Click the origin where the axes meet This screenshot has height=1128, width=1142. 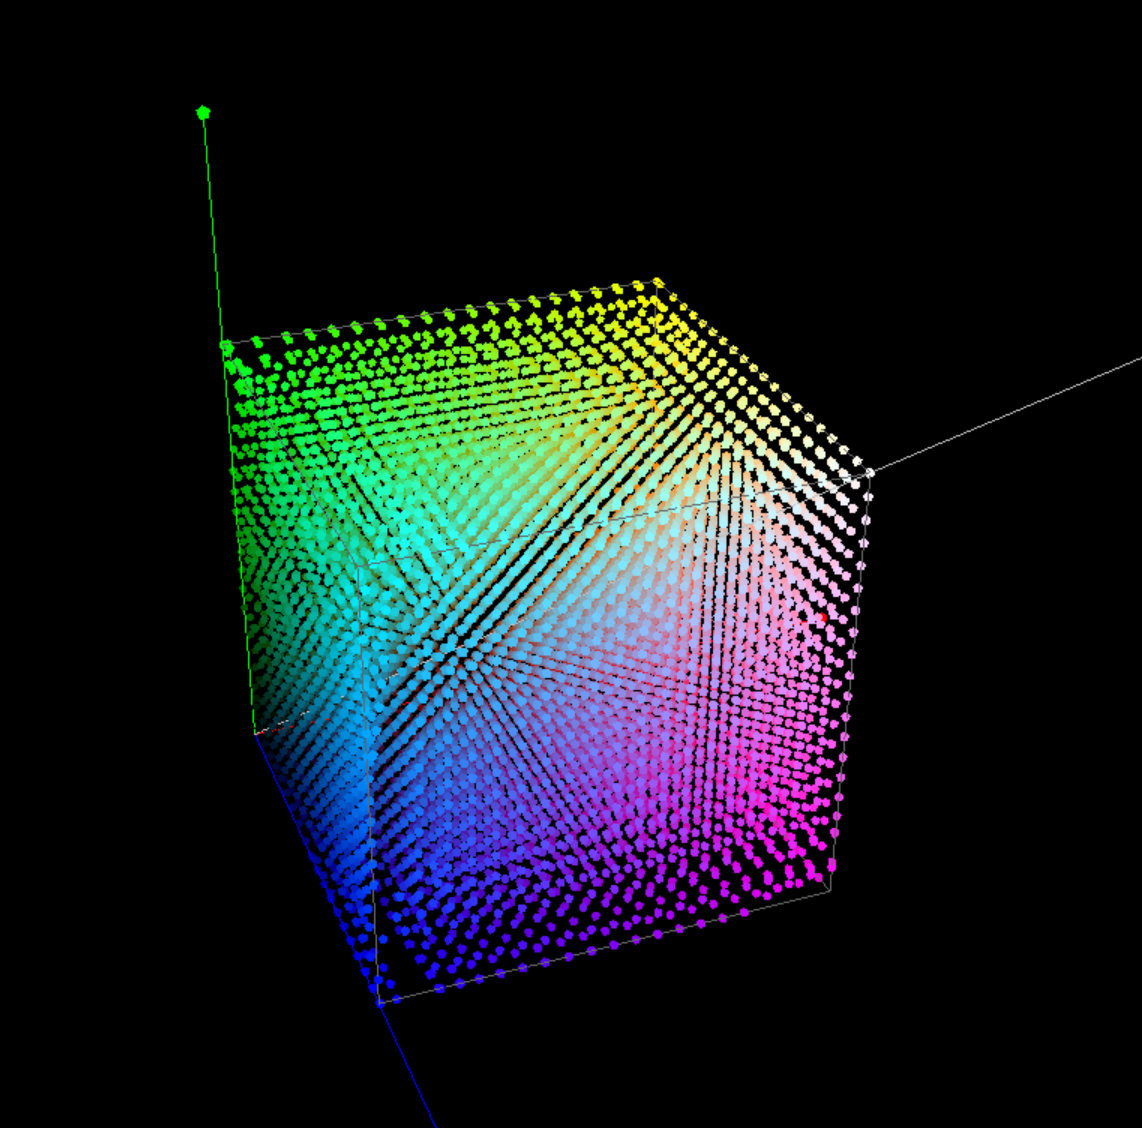256,733
